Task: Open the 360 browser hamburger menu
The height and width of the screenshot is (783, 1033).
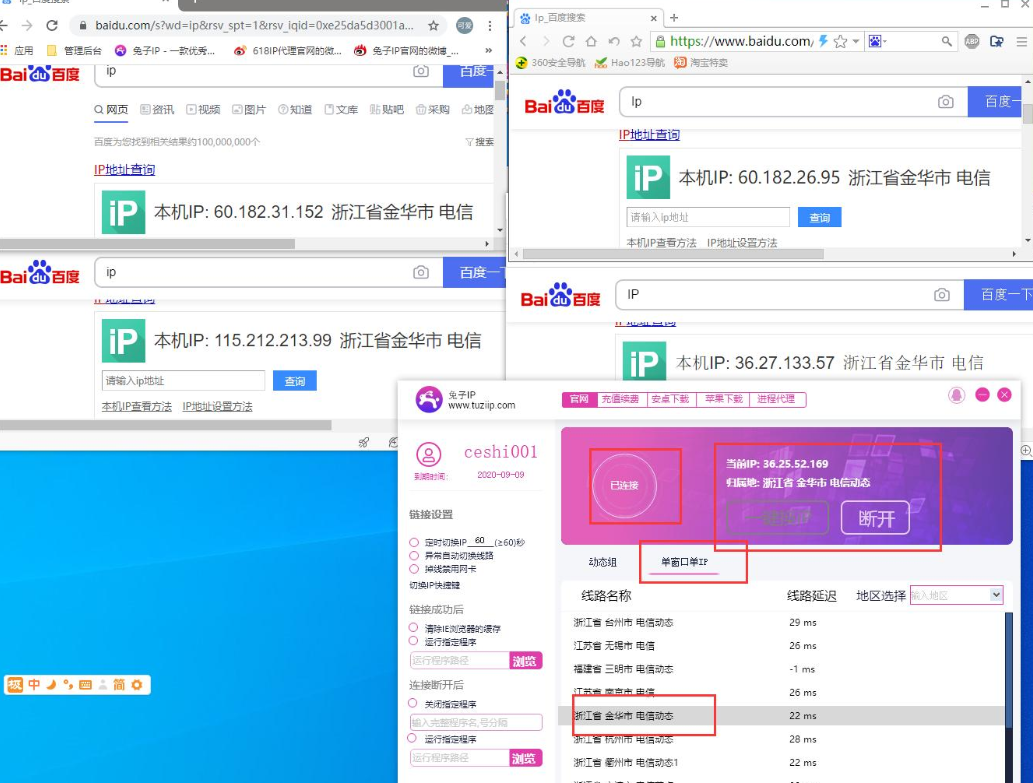Action: pyautogui.click(x=1021, y=41)
